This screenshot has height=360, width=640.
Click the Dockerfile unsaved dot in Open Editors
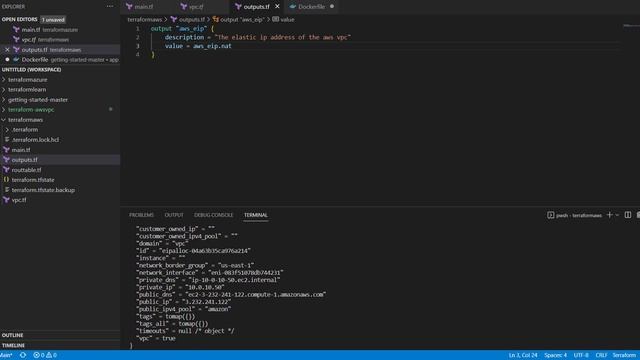(x=7, y=60)
